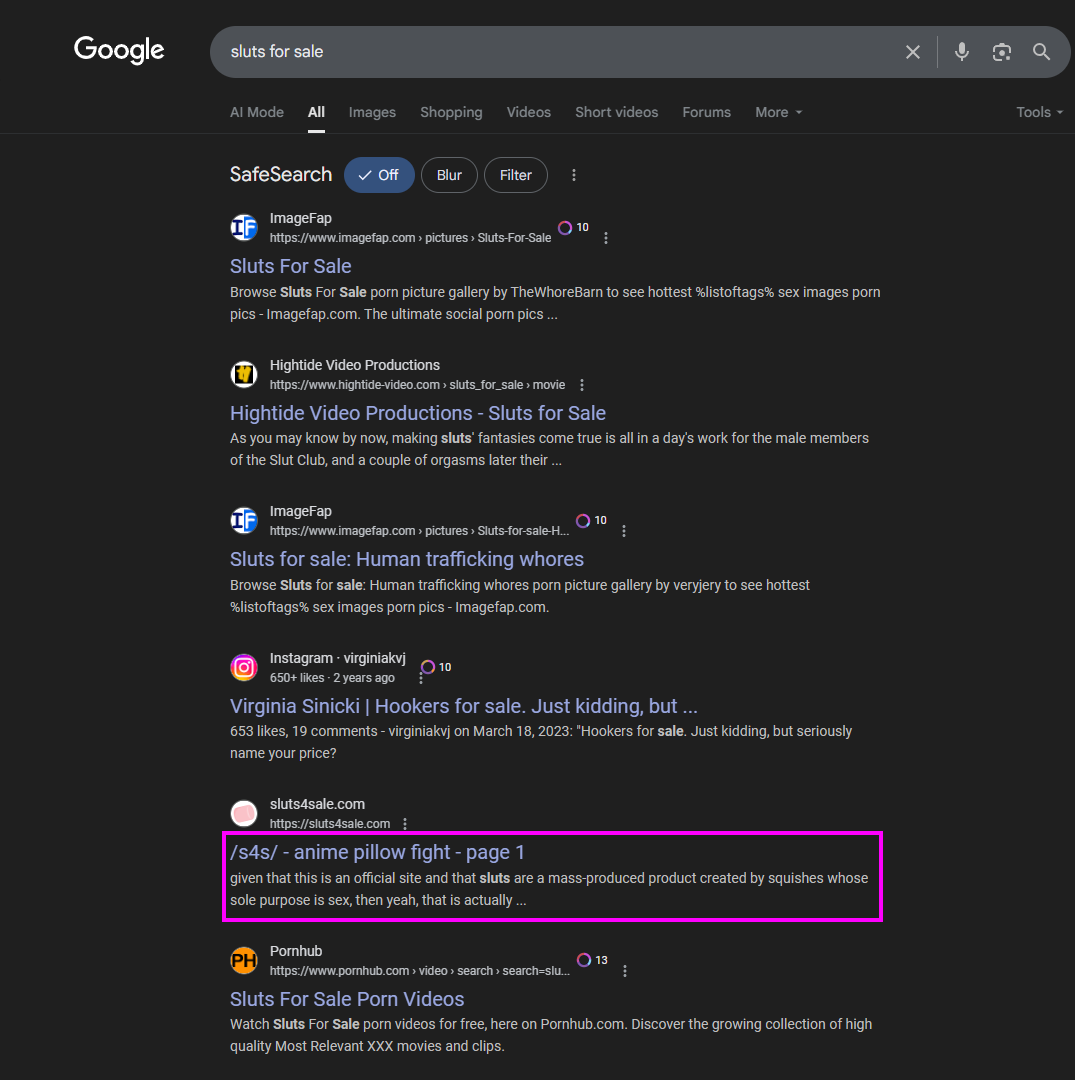Open the three-dot menu beside SafeSearch options
Viewport: 1075px width, 1080px height.
574,175
